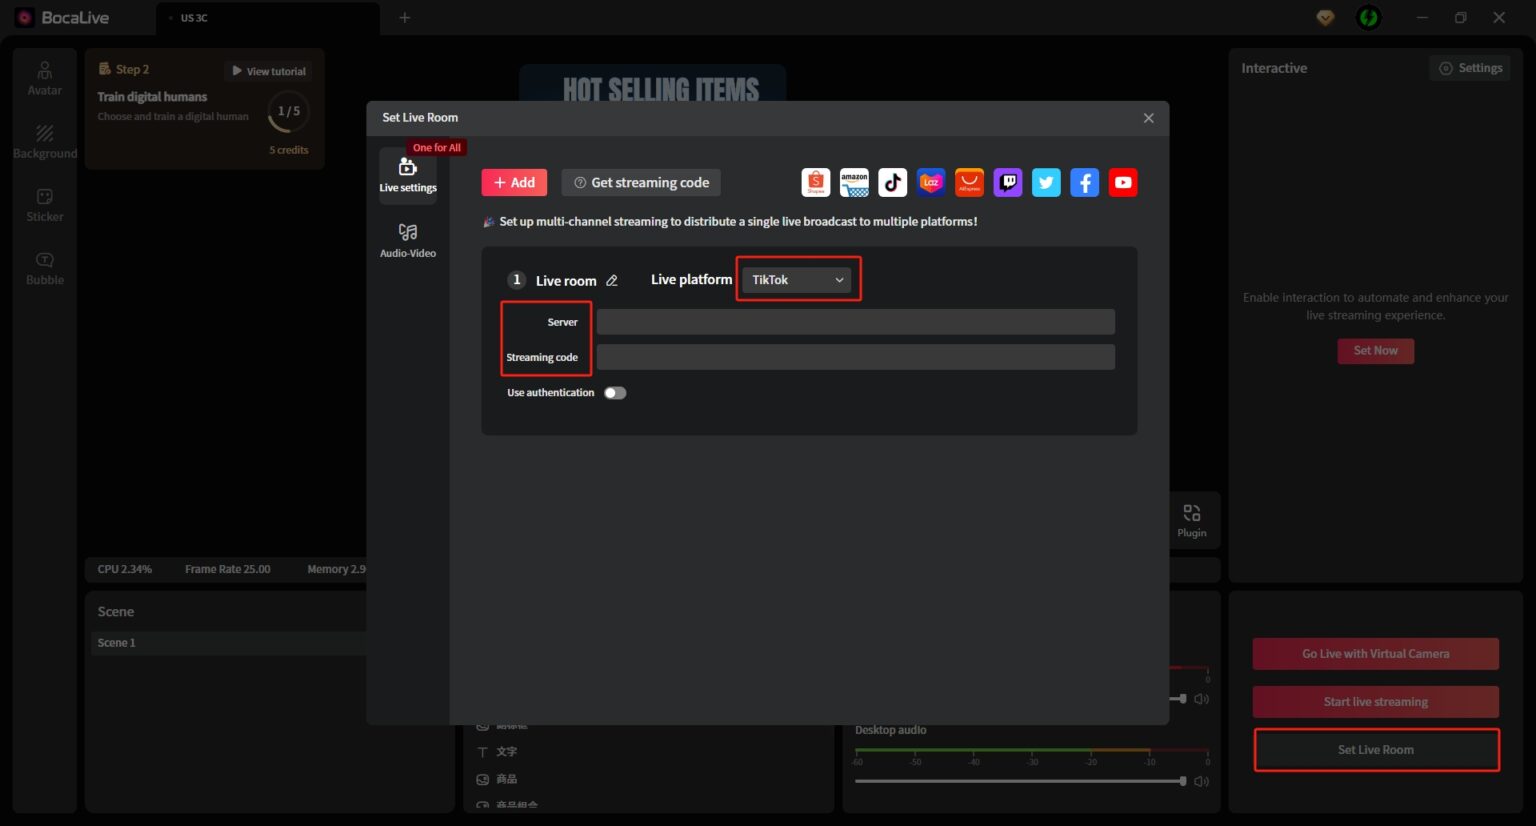Choose the TikTok platform icon

click(x=892, y=183)
